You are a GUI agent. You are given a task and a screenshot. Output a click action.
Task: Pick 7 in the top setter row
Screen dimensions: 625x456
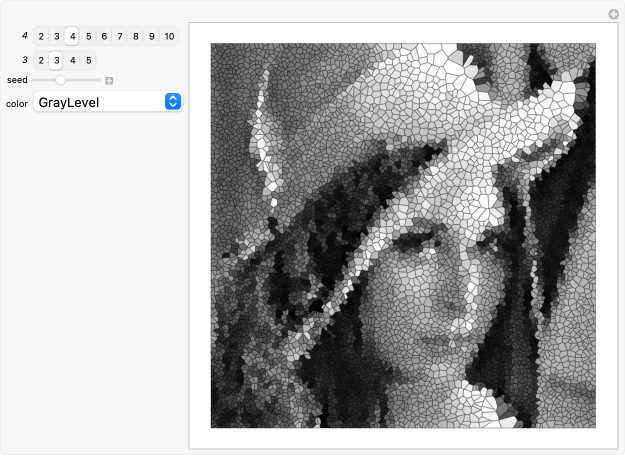[119, 37]
